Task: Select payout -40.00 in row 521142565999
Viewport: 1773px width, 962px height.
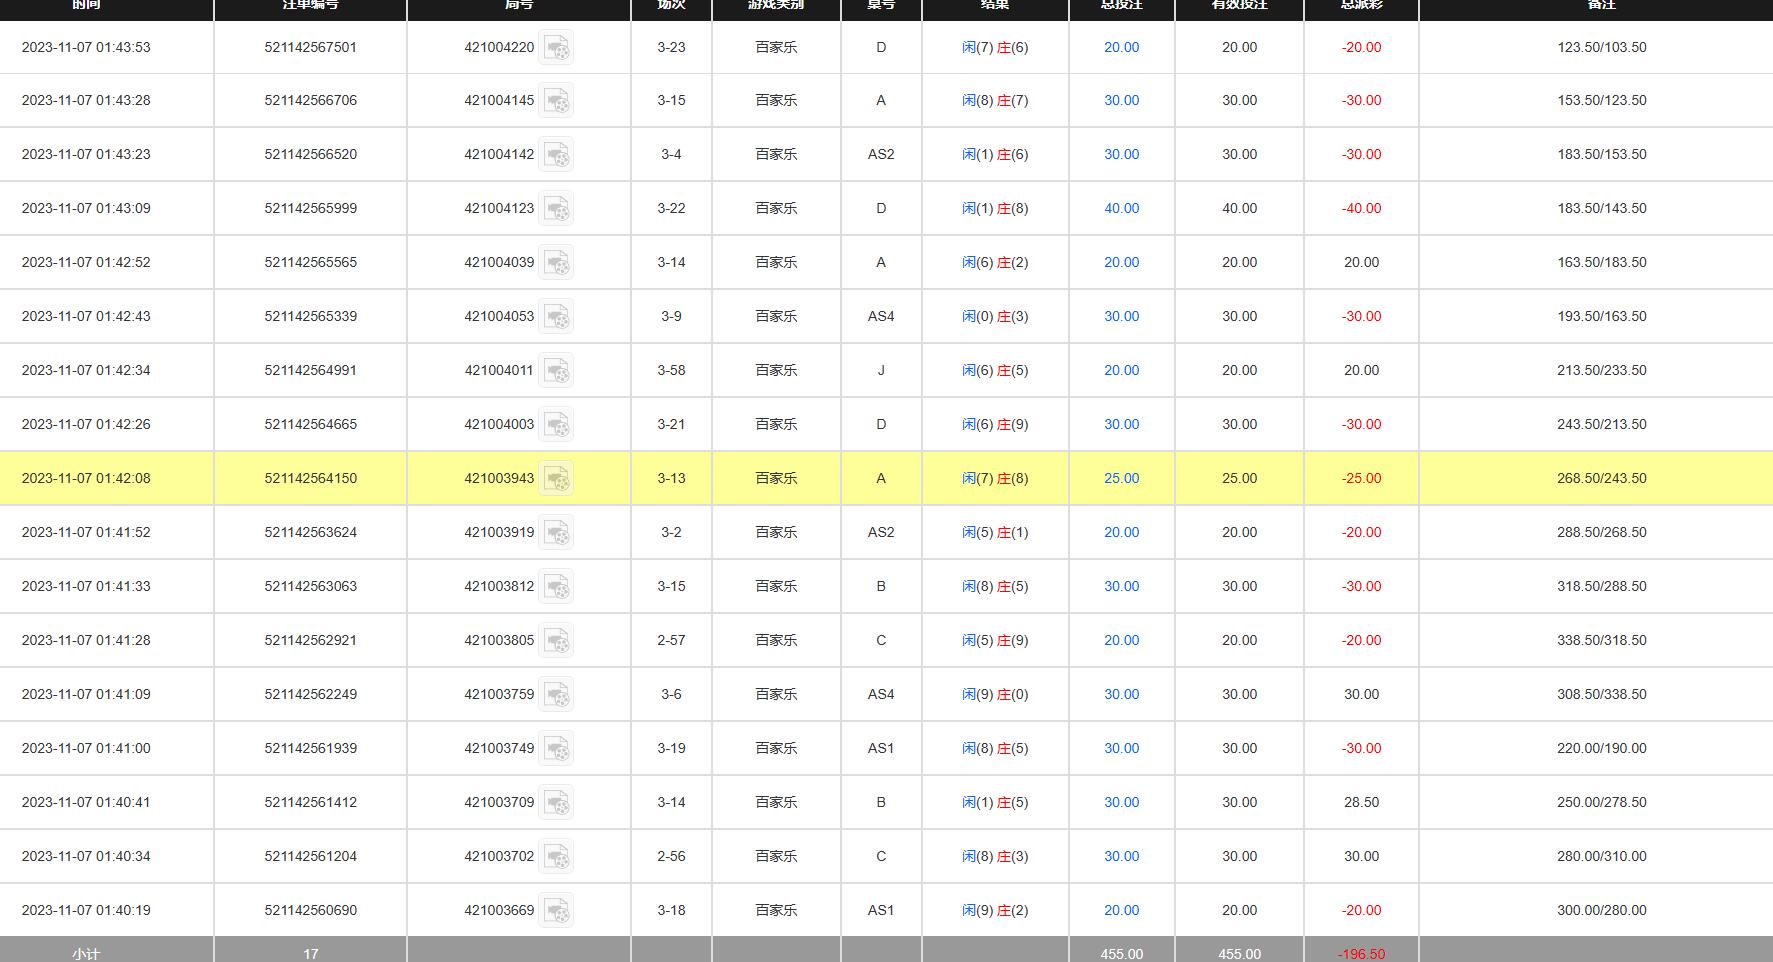Action: 1361,208
